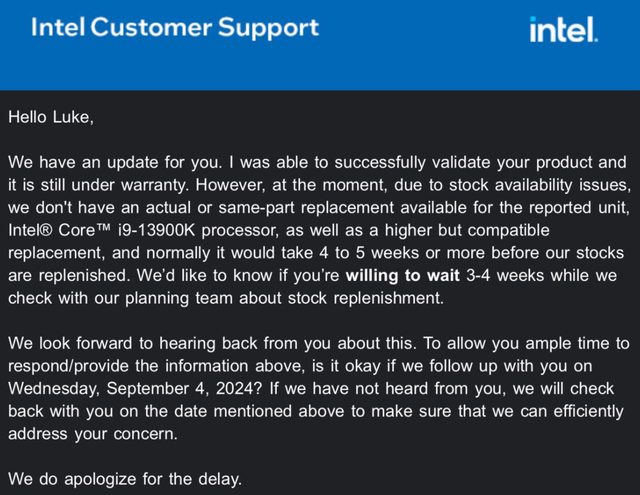Click the Intel logo in the header

click(563, 29)
